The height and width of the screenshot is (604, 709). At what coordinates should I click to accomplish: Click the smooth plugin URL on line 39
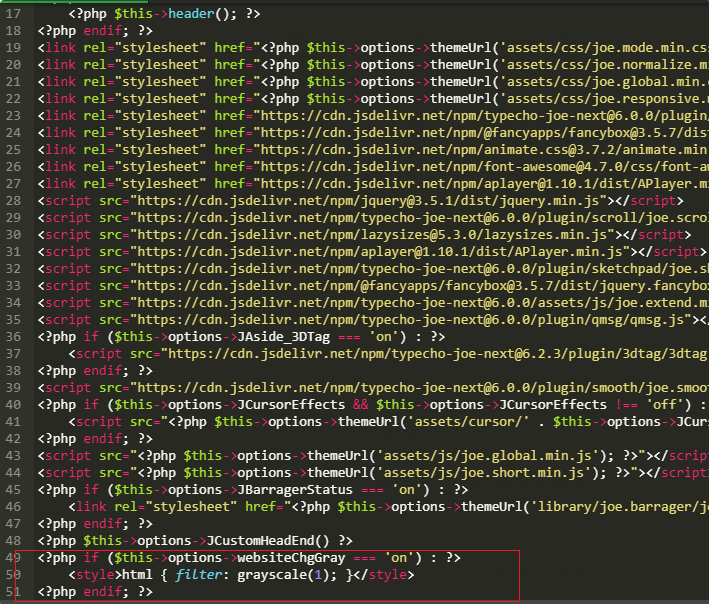pyautogui.click(x=423, y=388)
